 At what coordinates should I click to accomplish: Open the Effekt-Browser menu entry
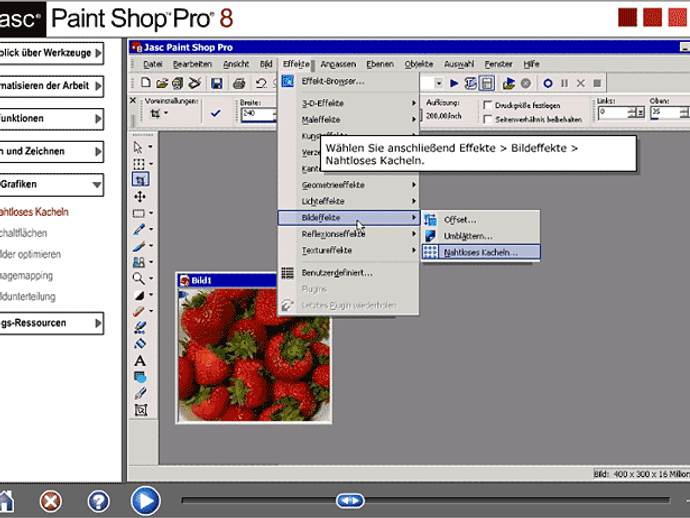pos(348,81)
